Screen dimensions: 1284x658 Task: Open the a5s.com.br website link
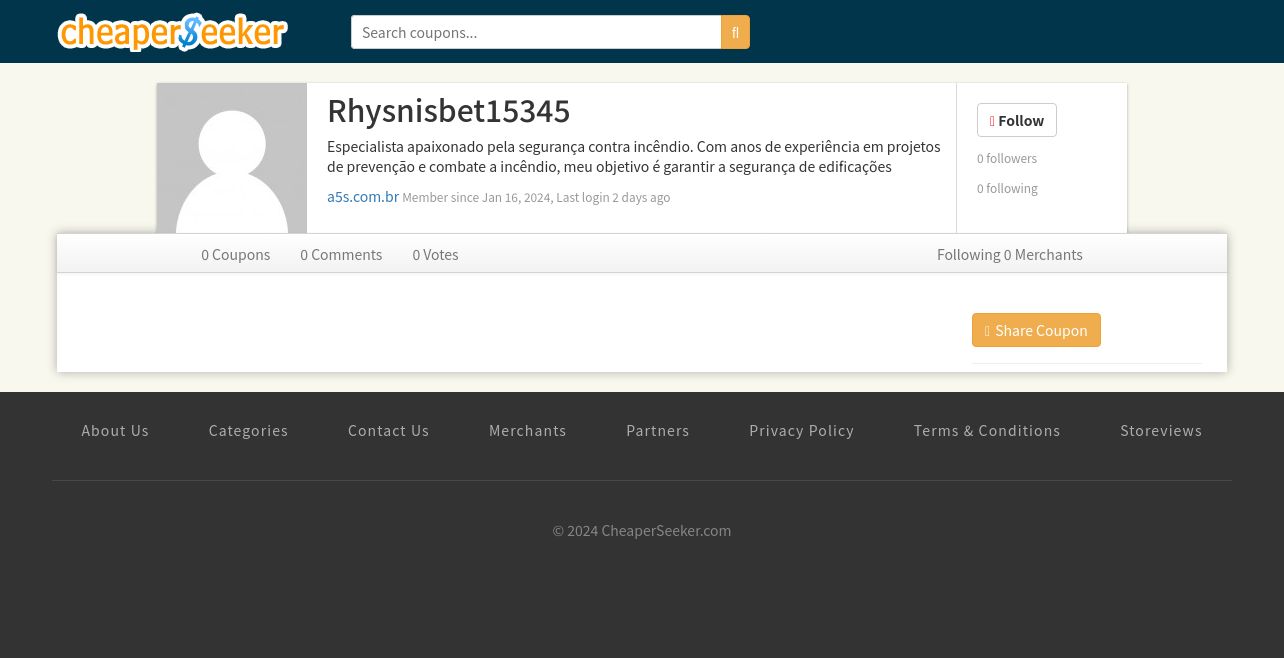click(x=363, y=197)
